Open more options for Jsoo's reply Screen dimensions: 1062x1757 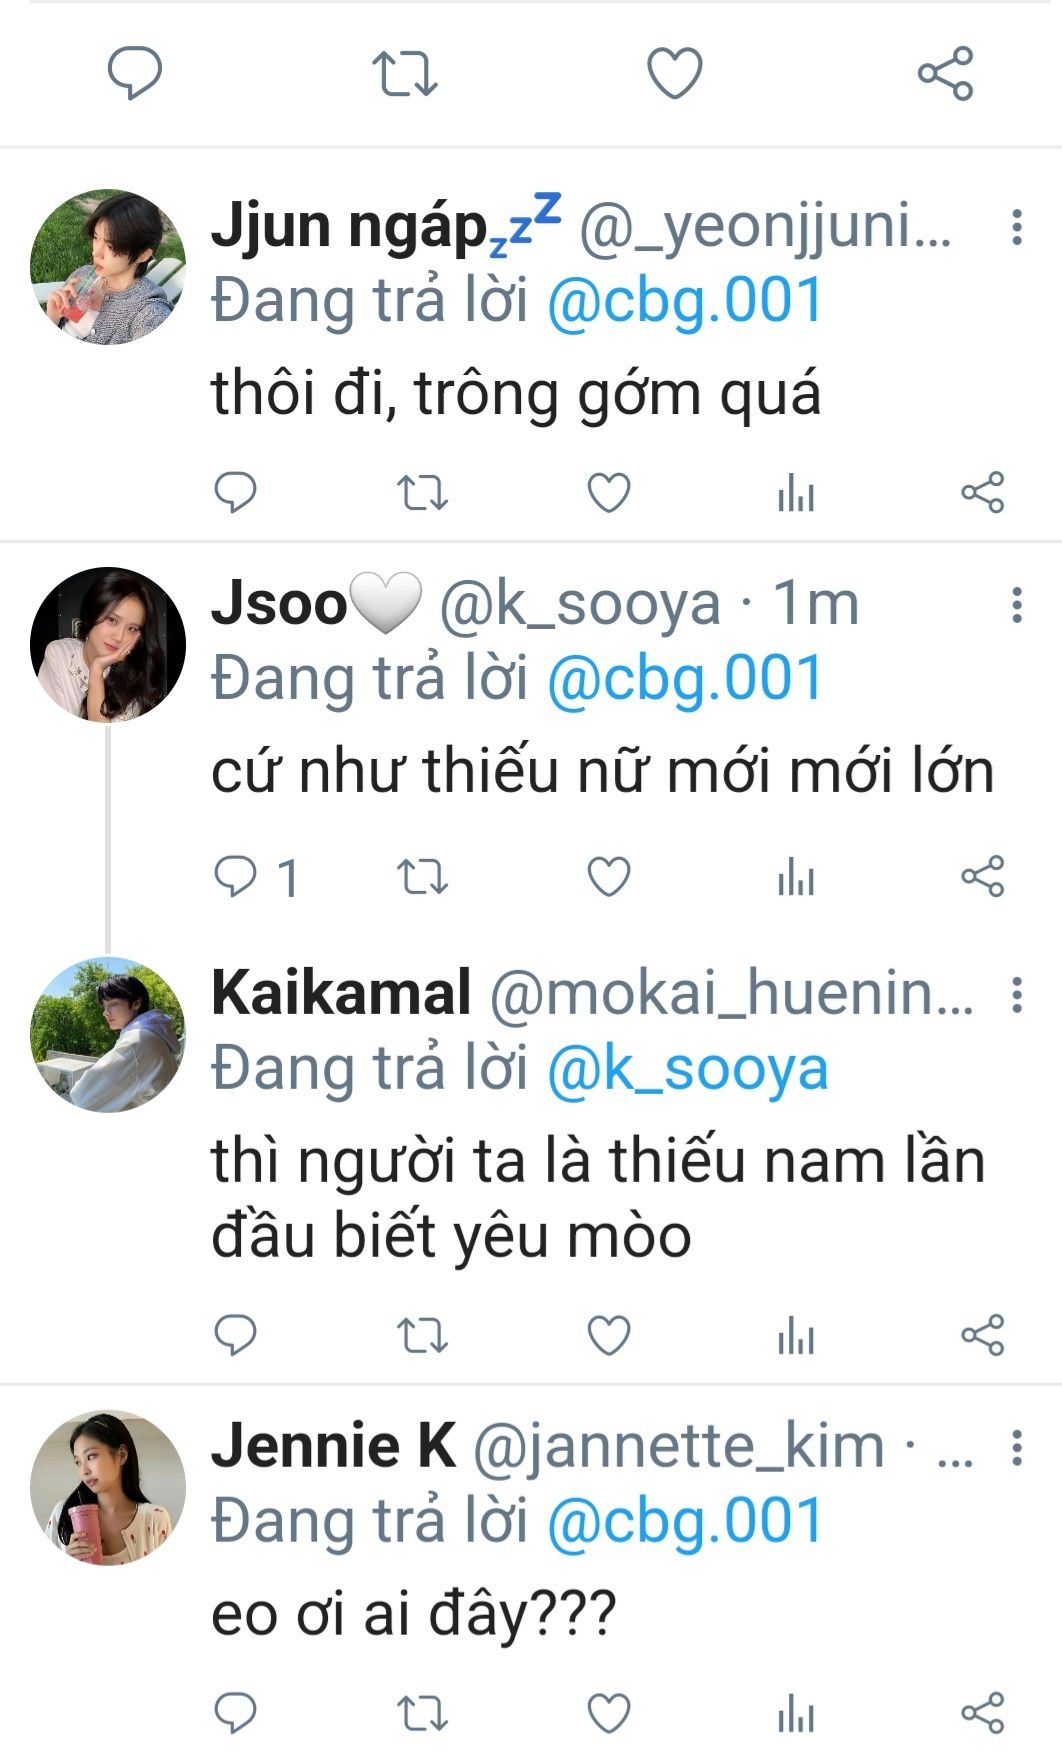click(1017, 605)
